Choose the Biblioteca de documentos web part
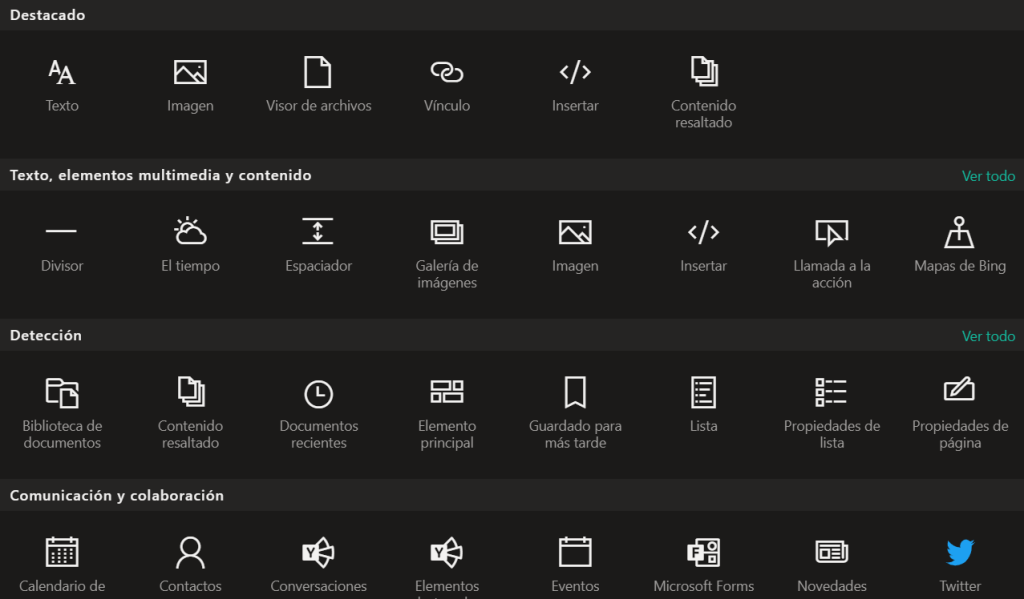 click(62, 393)
